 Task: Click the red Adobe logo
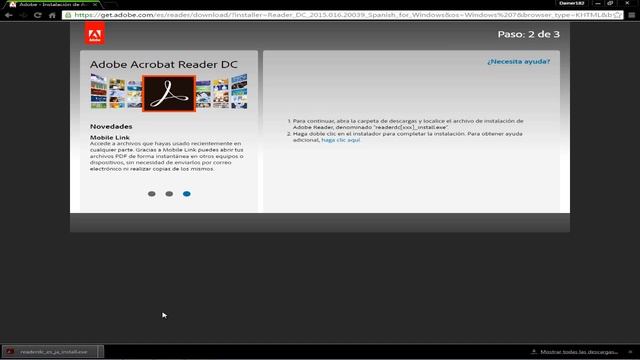(x=95, y=33)
